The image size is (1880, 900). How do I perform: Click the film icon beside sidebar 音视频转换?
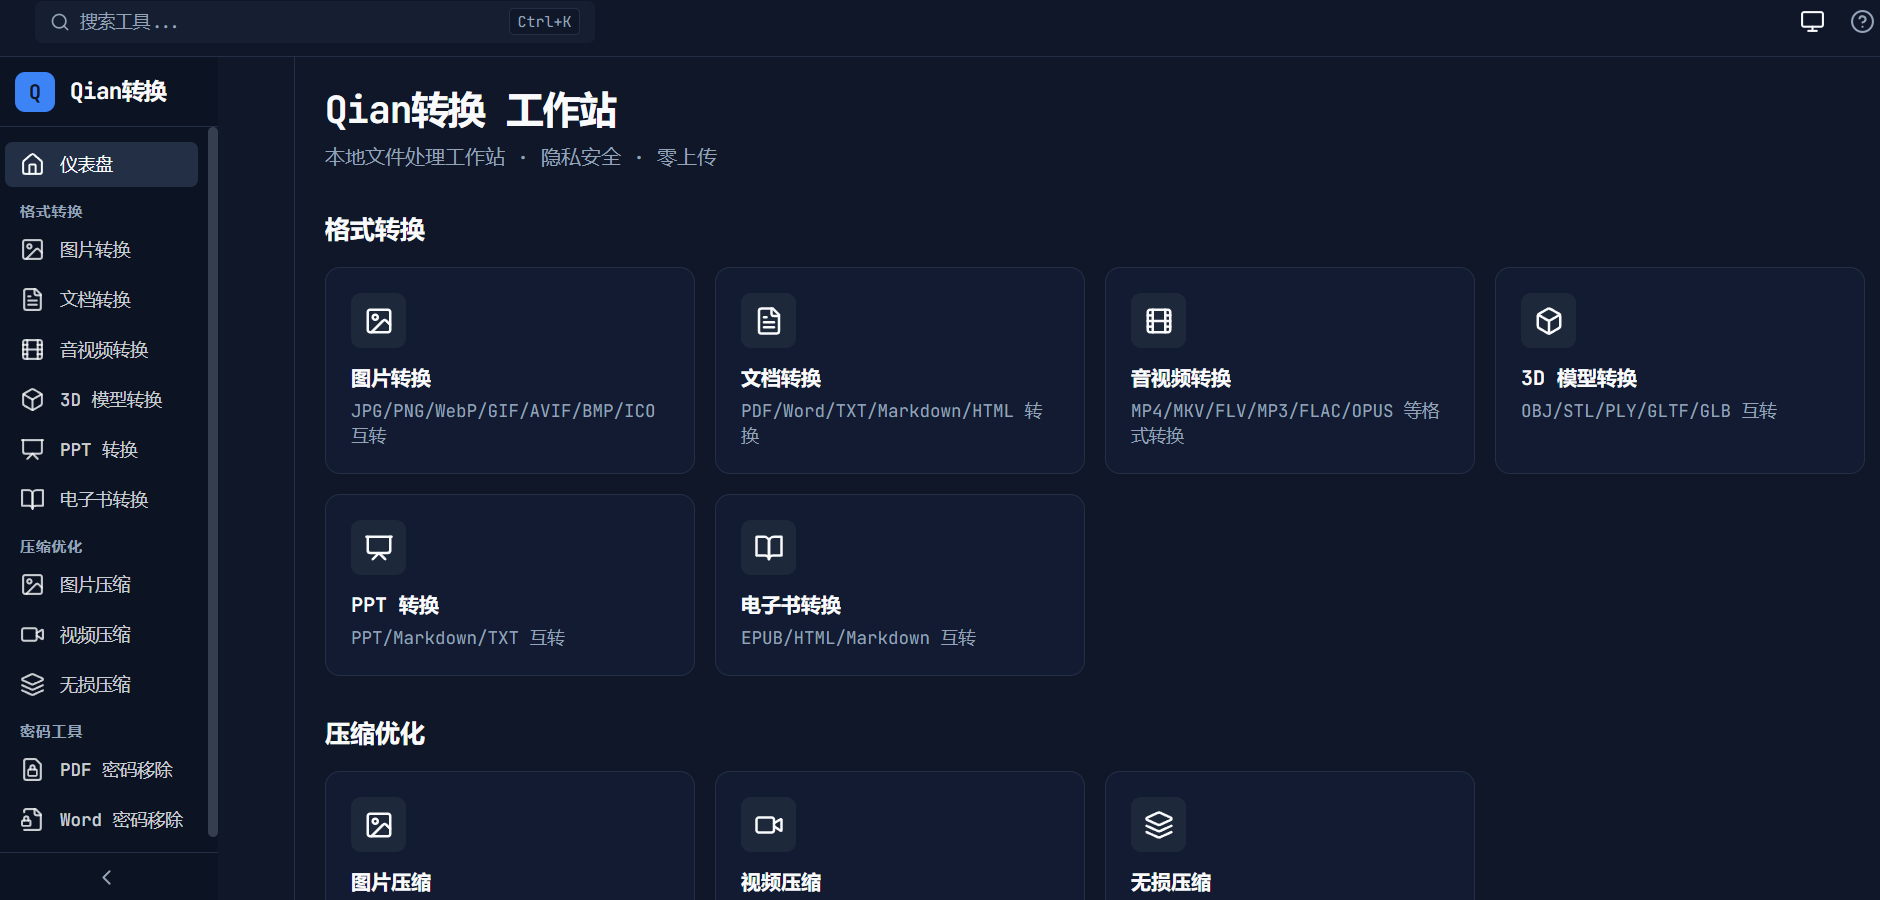[x=33, y=350]
